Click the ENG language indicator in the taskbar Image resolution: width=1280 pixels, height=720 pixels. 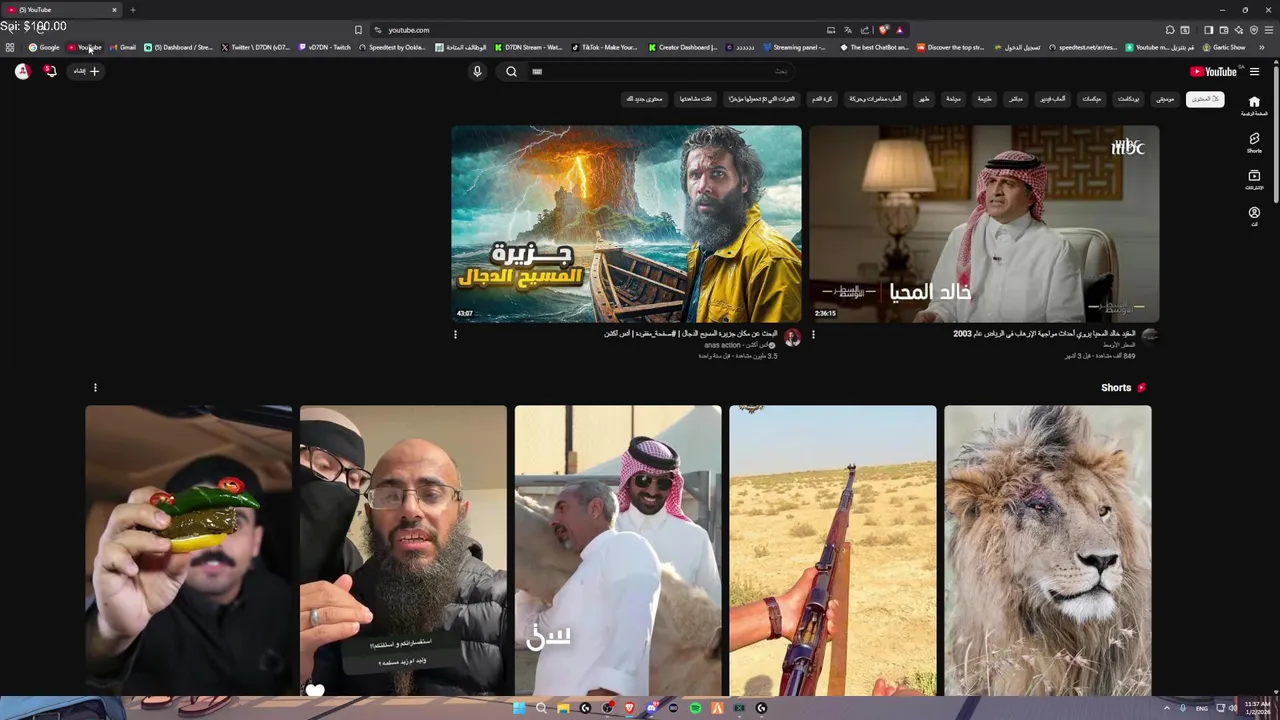[1202, 708]
